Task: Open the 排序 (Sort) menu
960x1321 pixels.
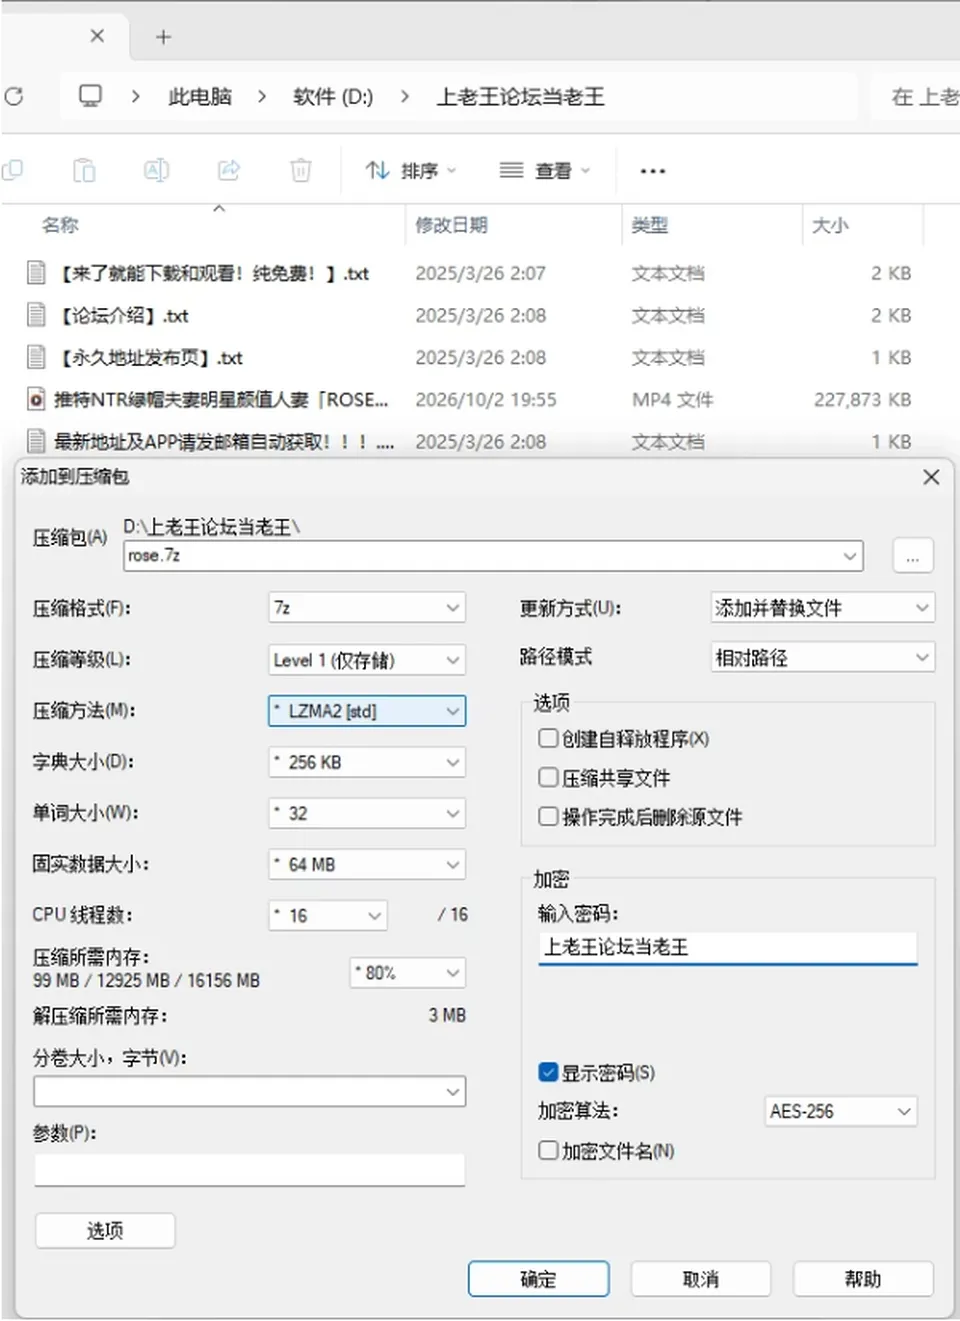Action: [410, 171]
